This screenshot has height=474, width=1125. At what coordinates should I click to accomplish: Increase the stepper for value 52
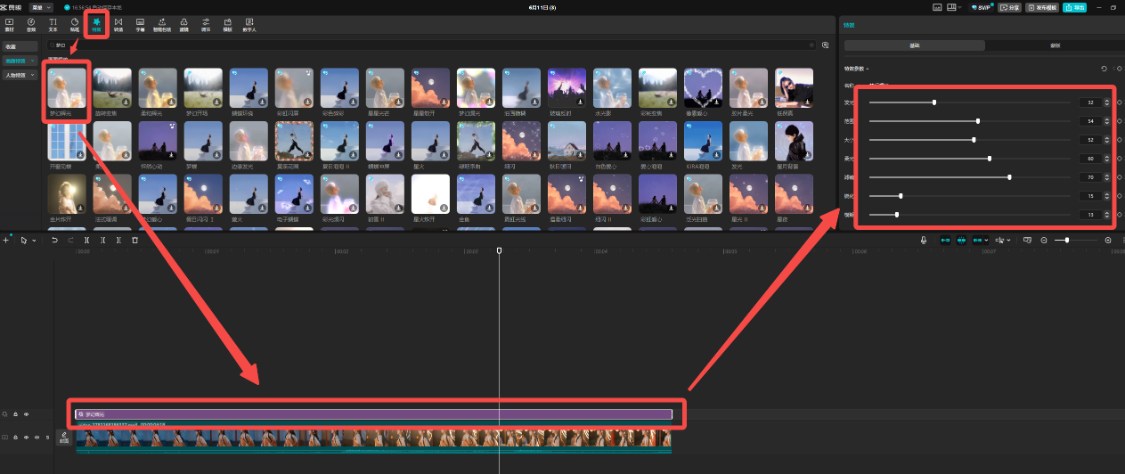(x=1107, y=138)
